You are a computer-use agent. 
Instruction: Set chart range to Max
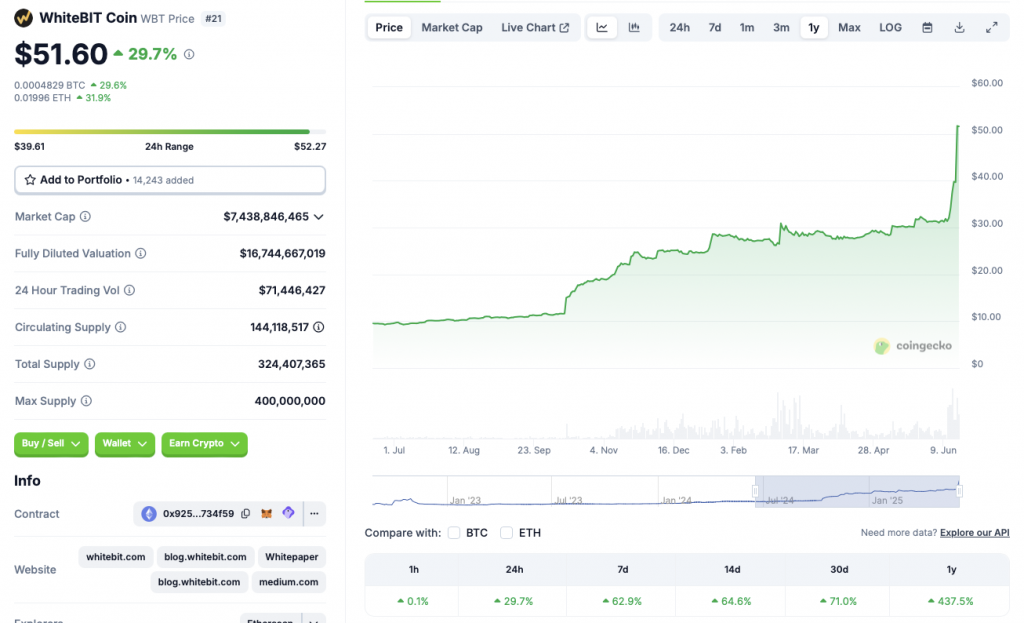tap(849, 27)
